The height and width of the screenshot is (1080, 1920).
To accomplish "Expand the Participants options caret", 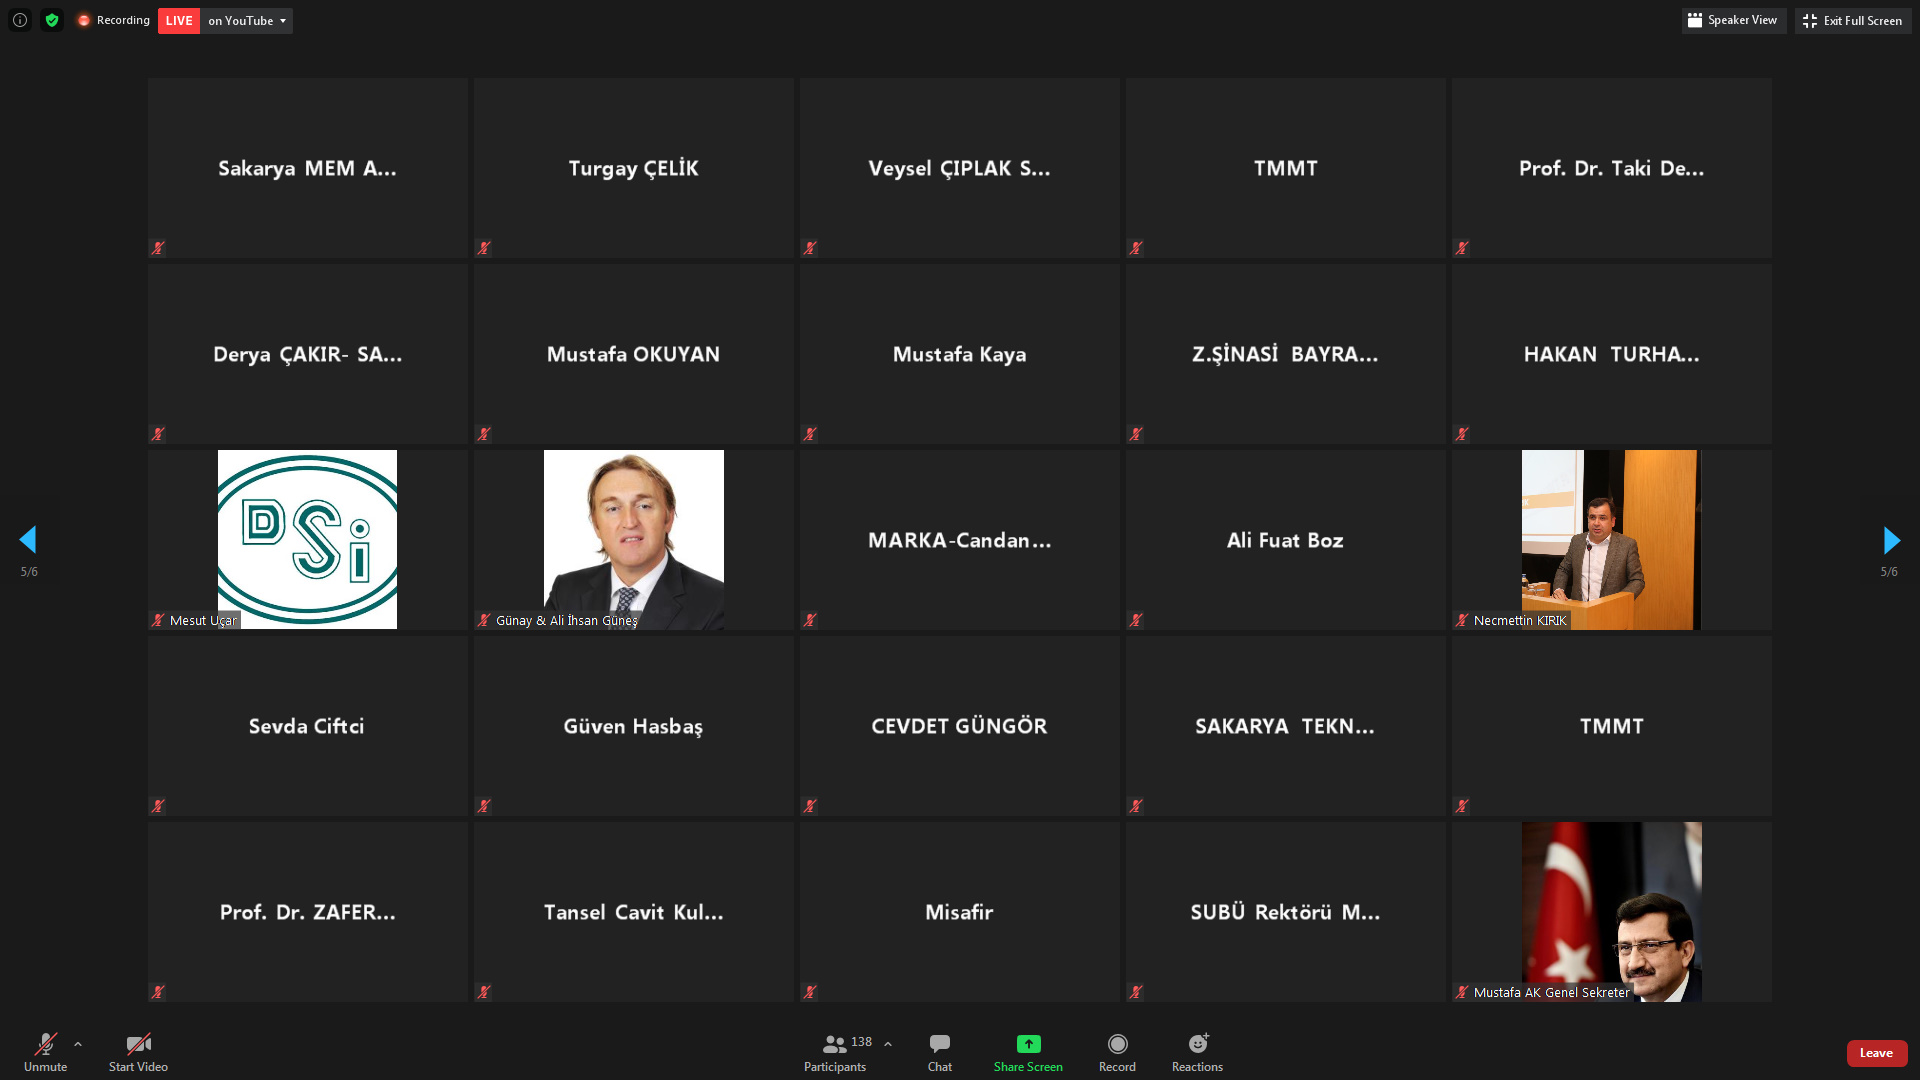I will point(888,1044).
